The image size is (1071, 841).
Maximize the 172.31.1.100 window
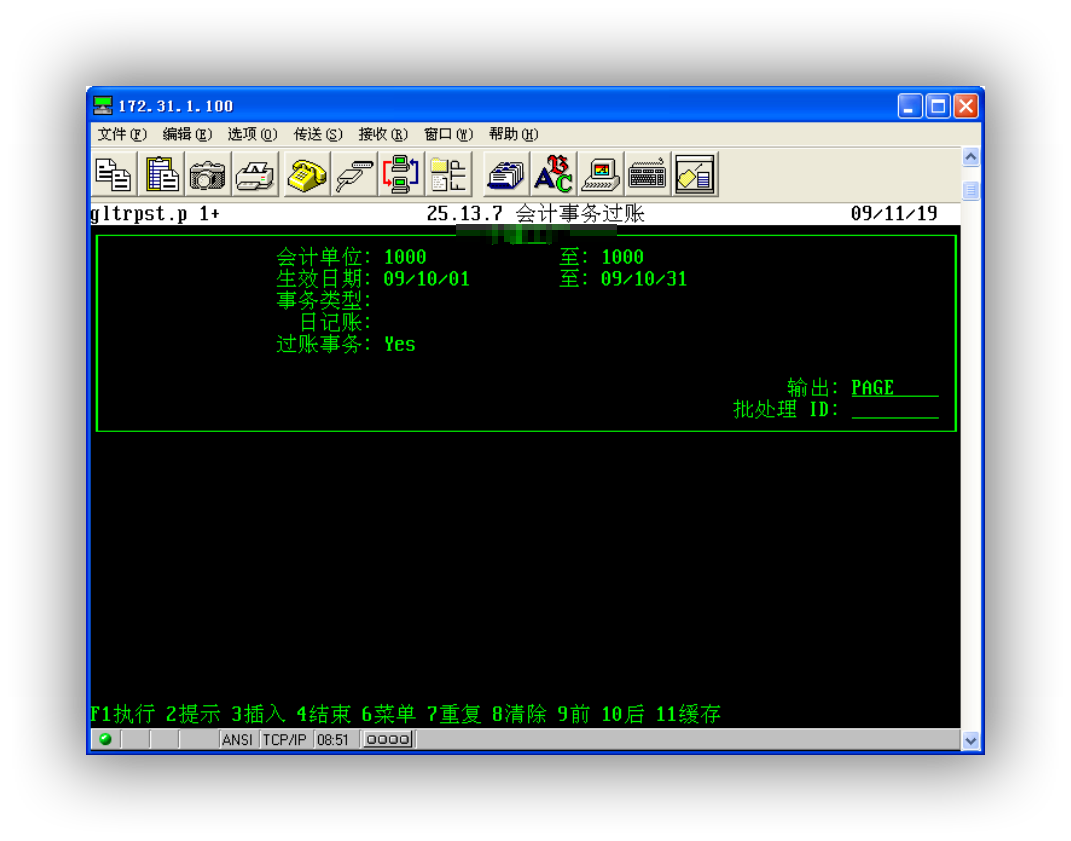(938, 106)
